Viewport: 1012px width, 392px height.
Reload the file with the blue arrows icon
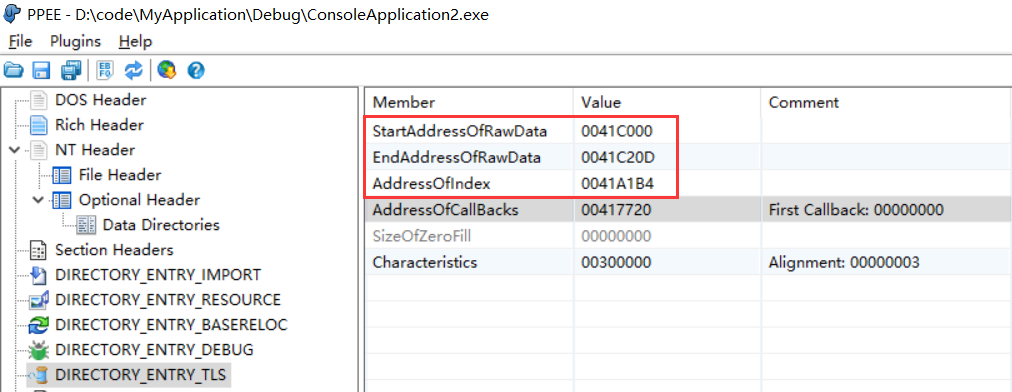134,70
